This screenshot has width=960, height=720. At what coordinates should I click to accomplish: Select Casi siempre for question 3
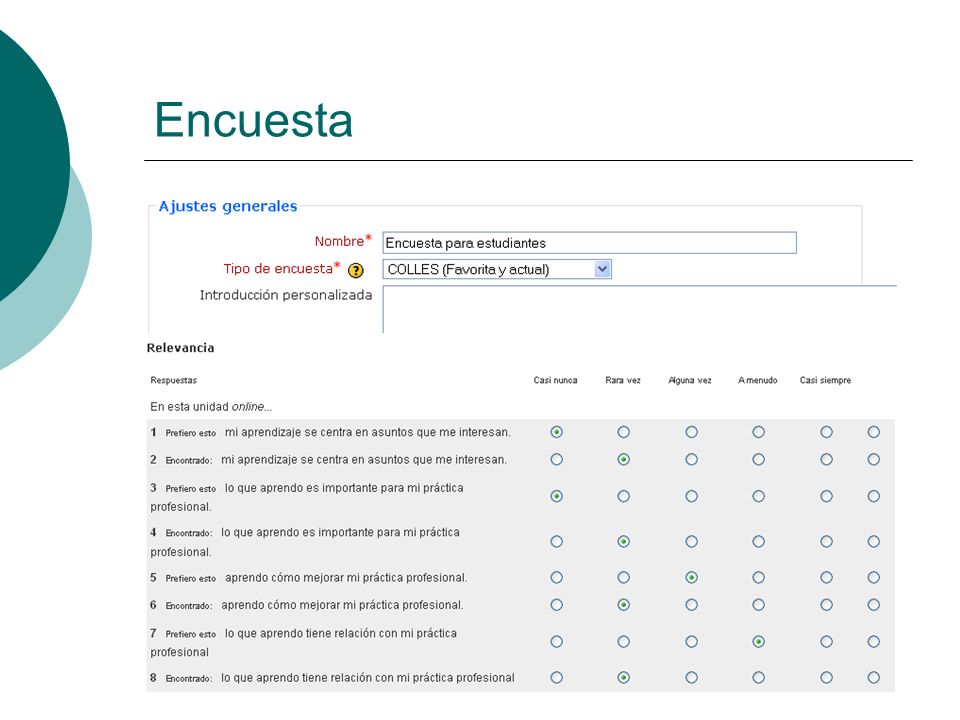[827, 496]
